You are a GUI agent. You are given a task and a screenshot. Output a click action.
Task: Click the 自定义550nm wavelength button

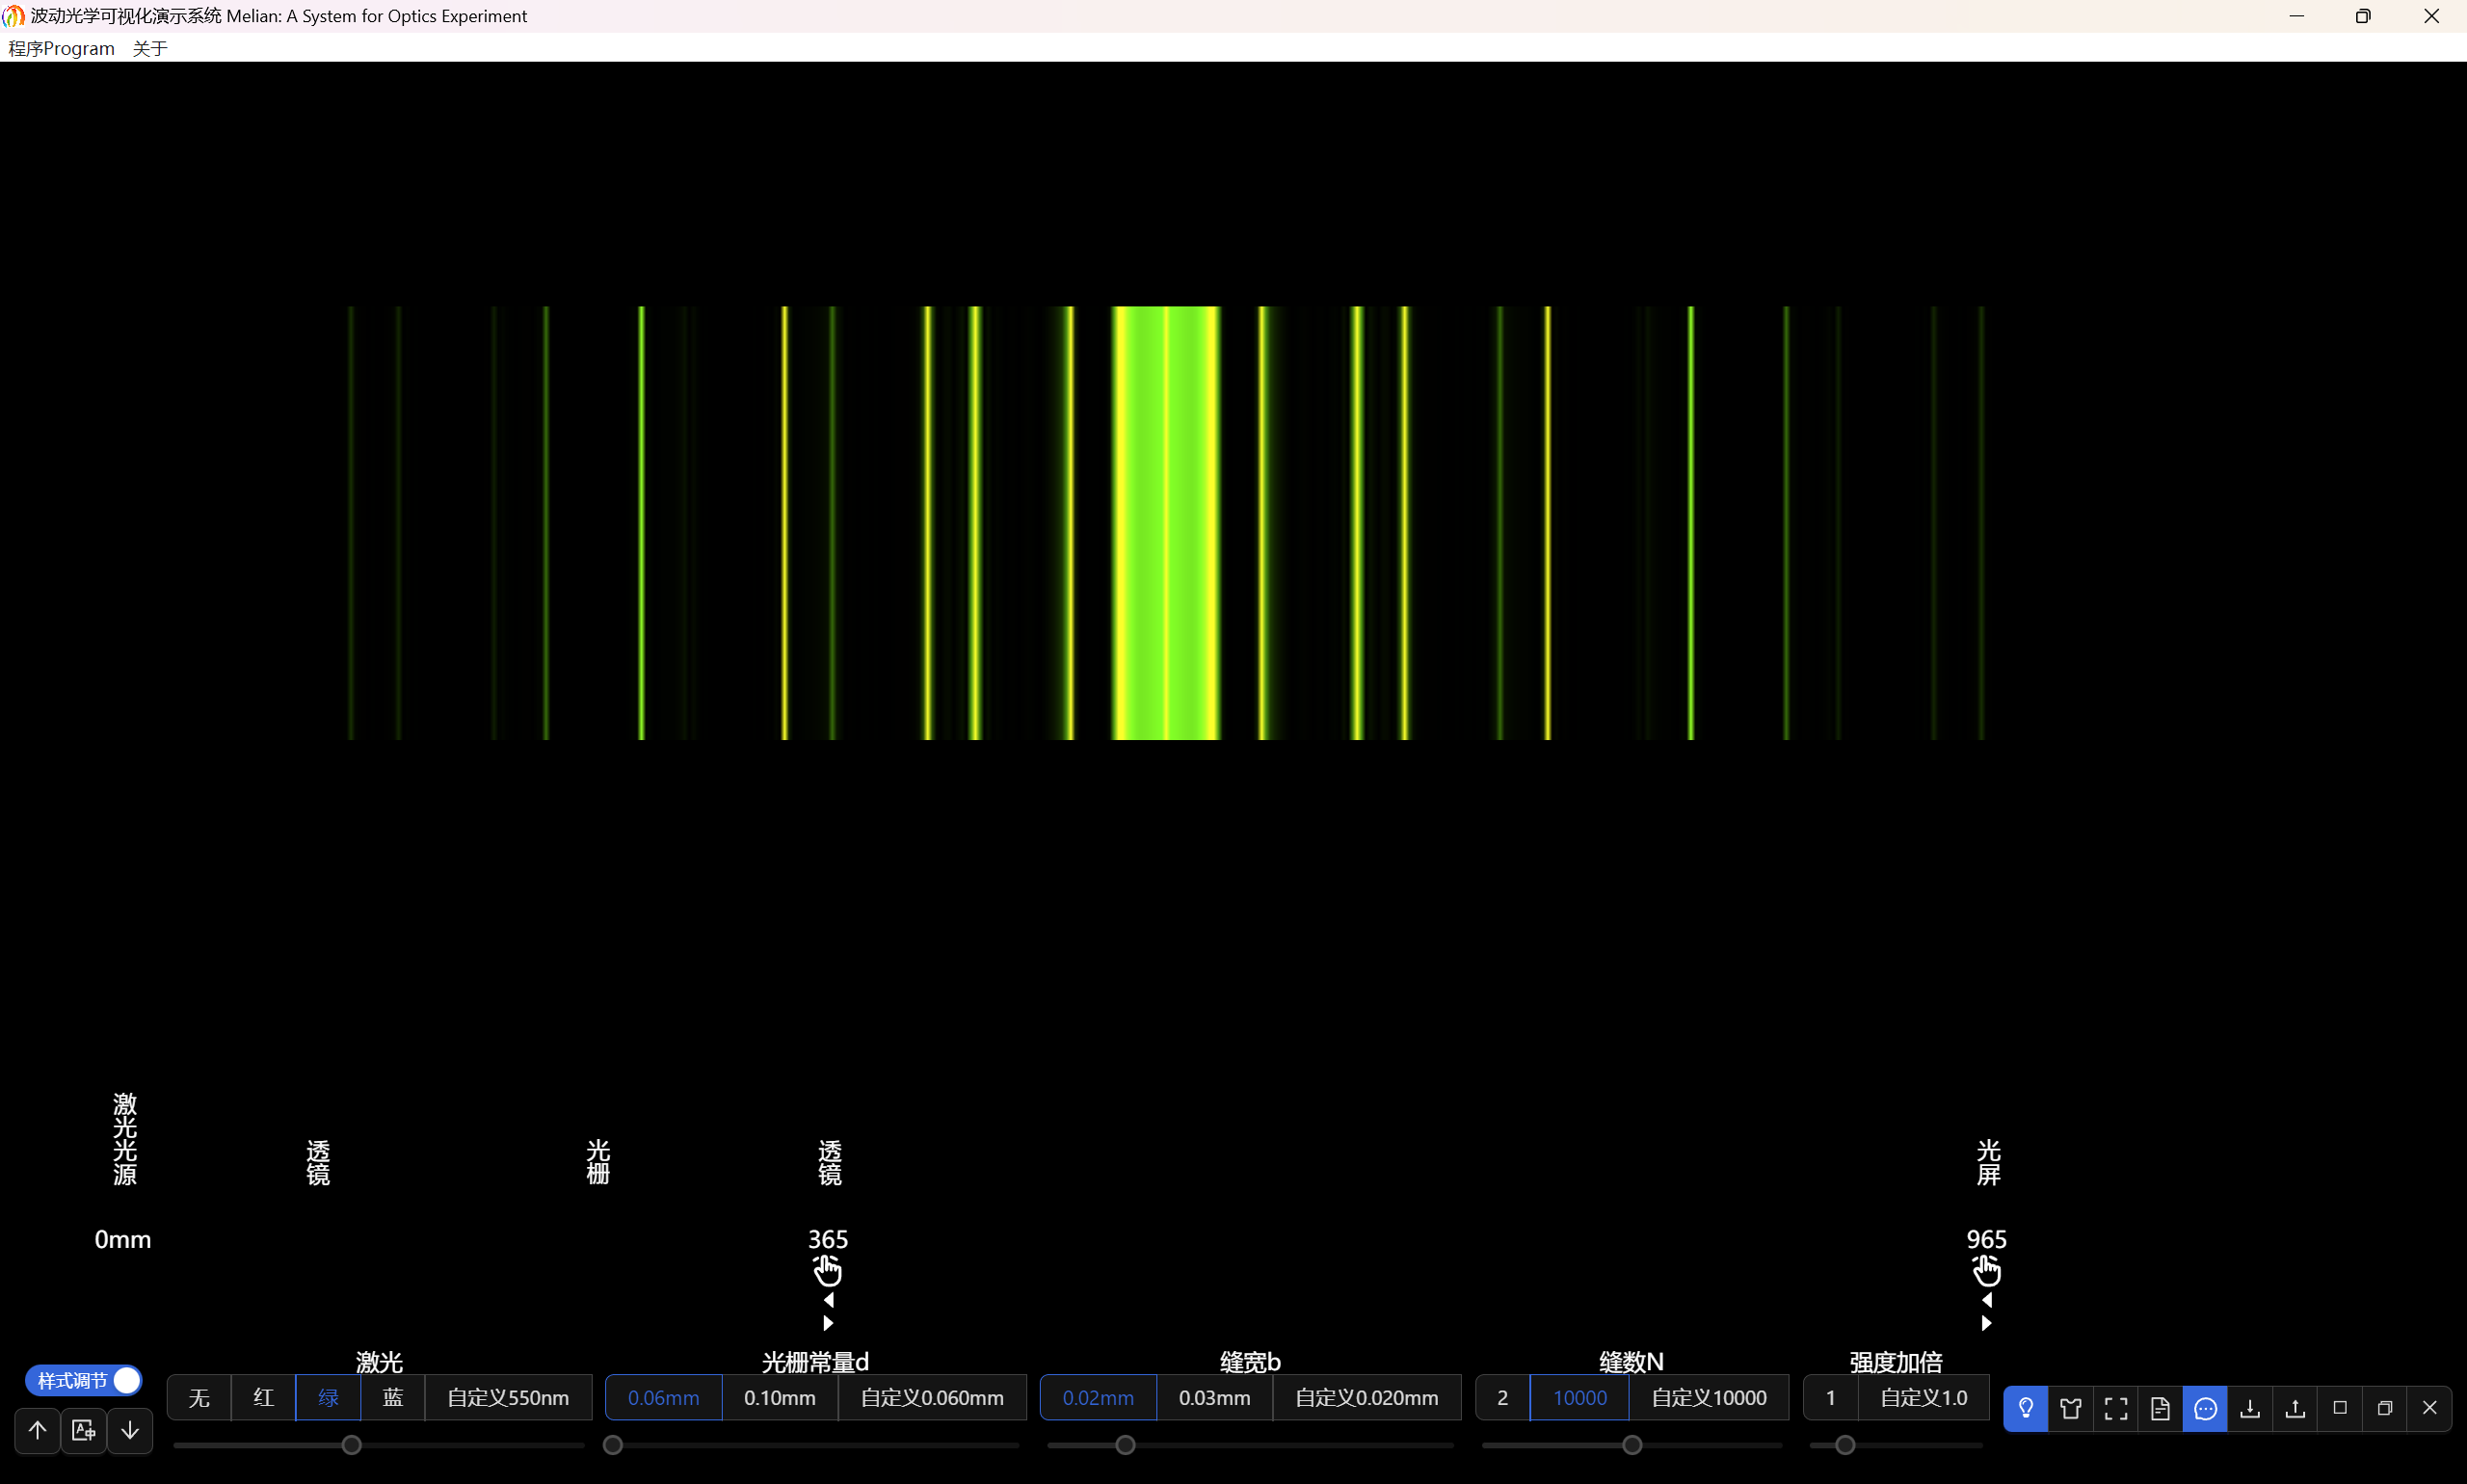tap(507, 1397)
